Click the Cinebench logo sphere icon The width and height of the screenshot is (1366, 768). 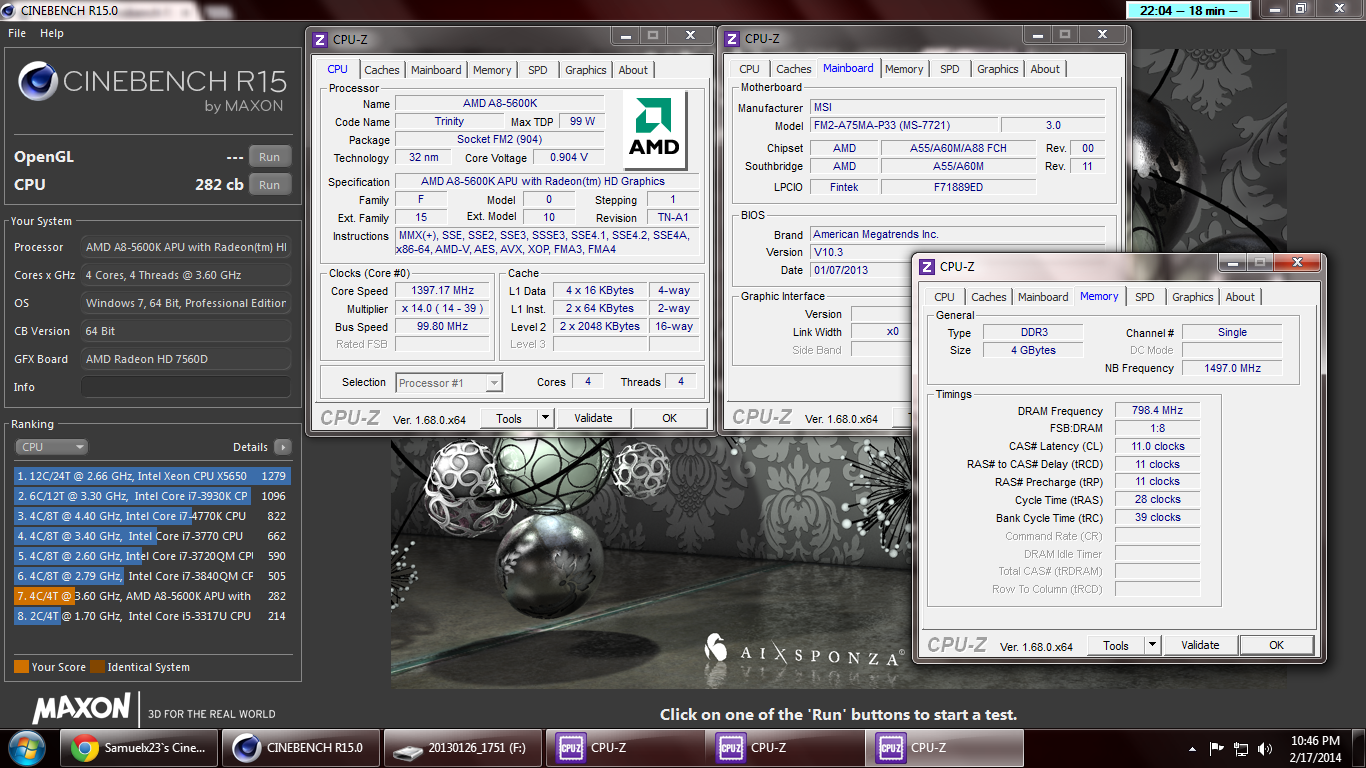point(37,82)
